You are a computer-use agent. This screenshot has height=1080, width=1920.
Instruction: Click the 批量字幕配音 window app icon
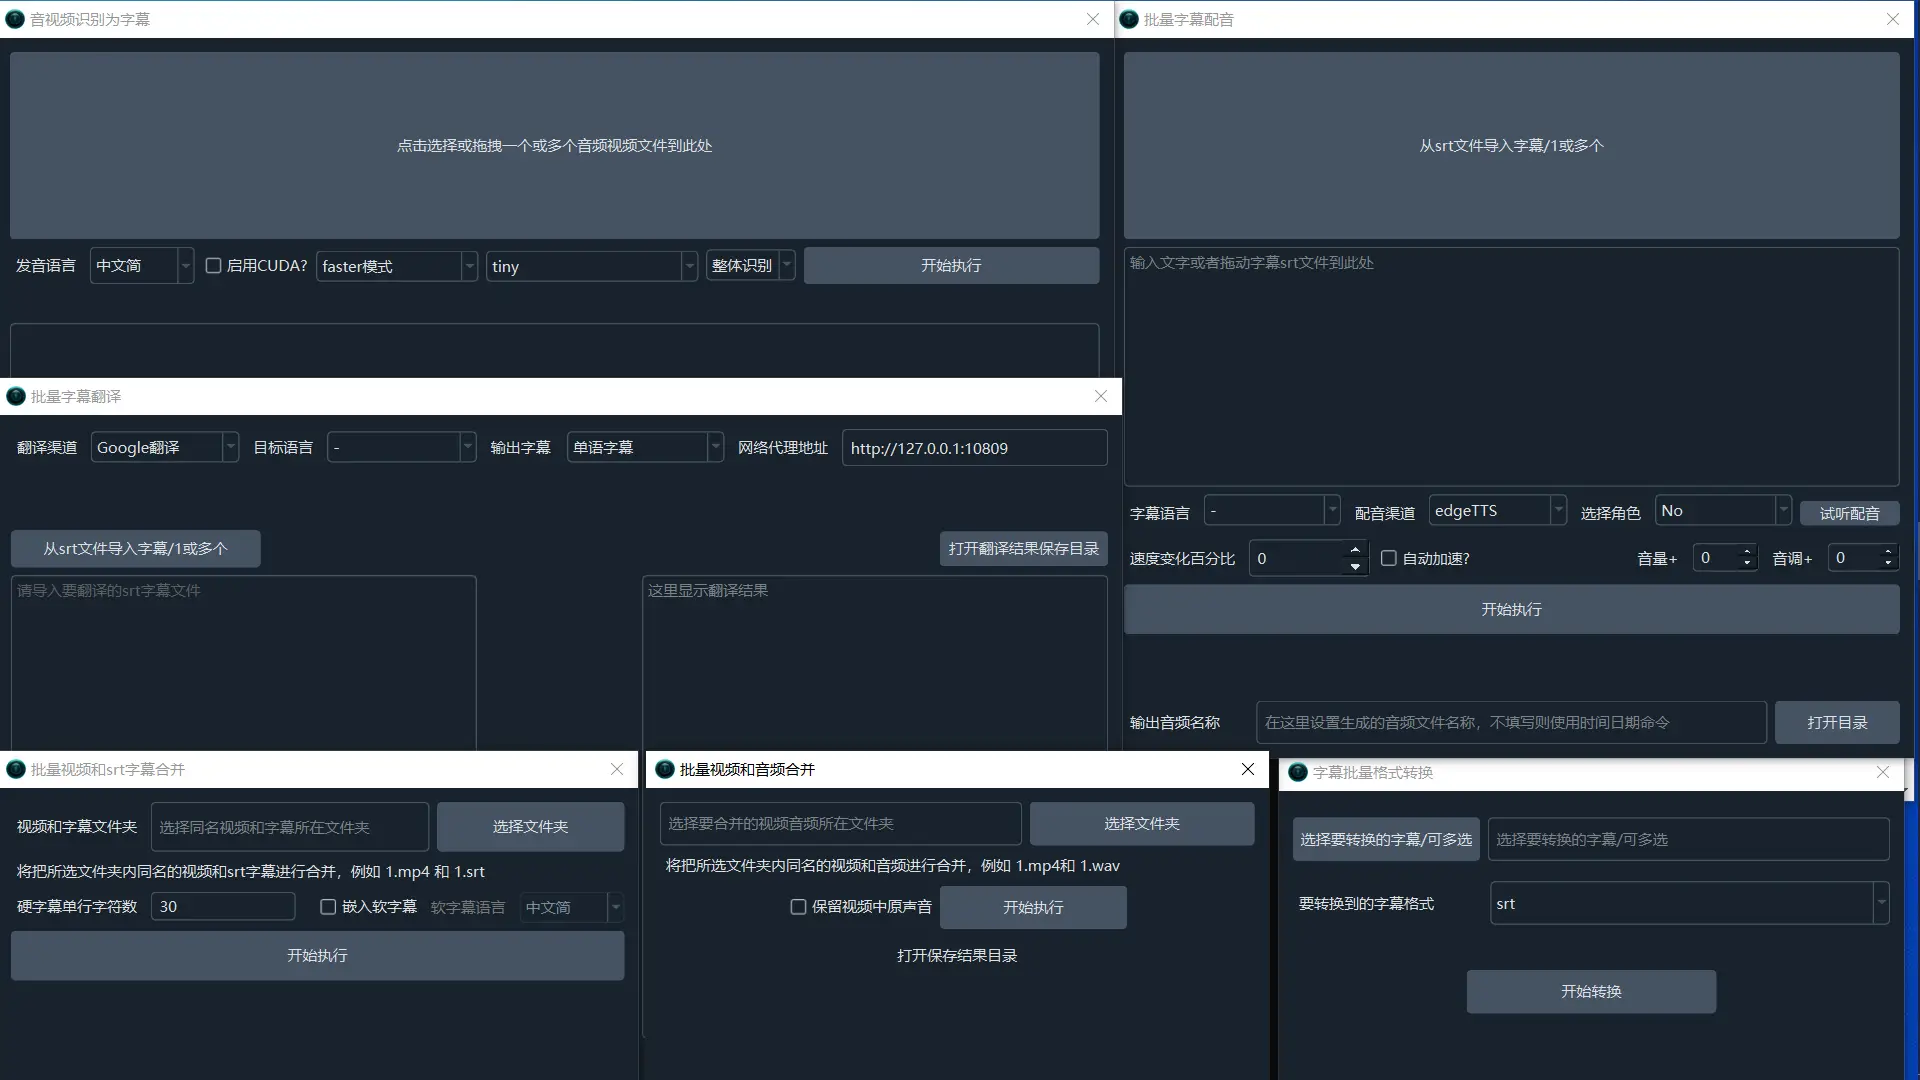click(1129, 19)
